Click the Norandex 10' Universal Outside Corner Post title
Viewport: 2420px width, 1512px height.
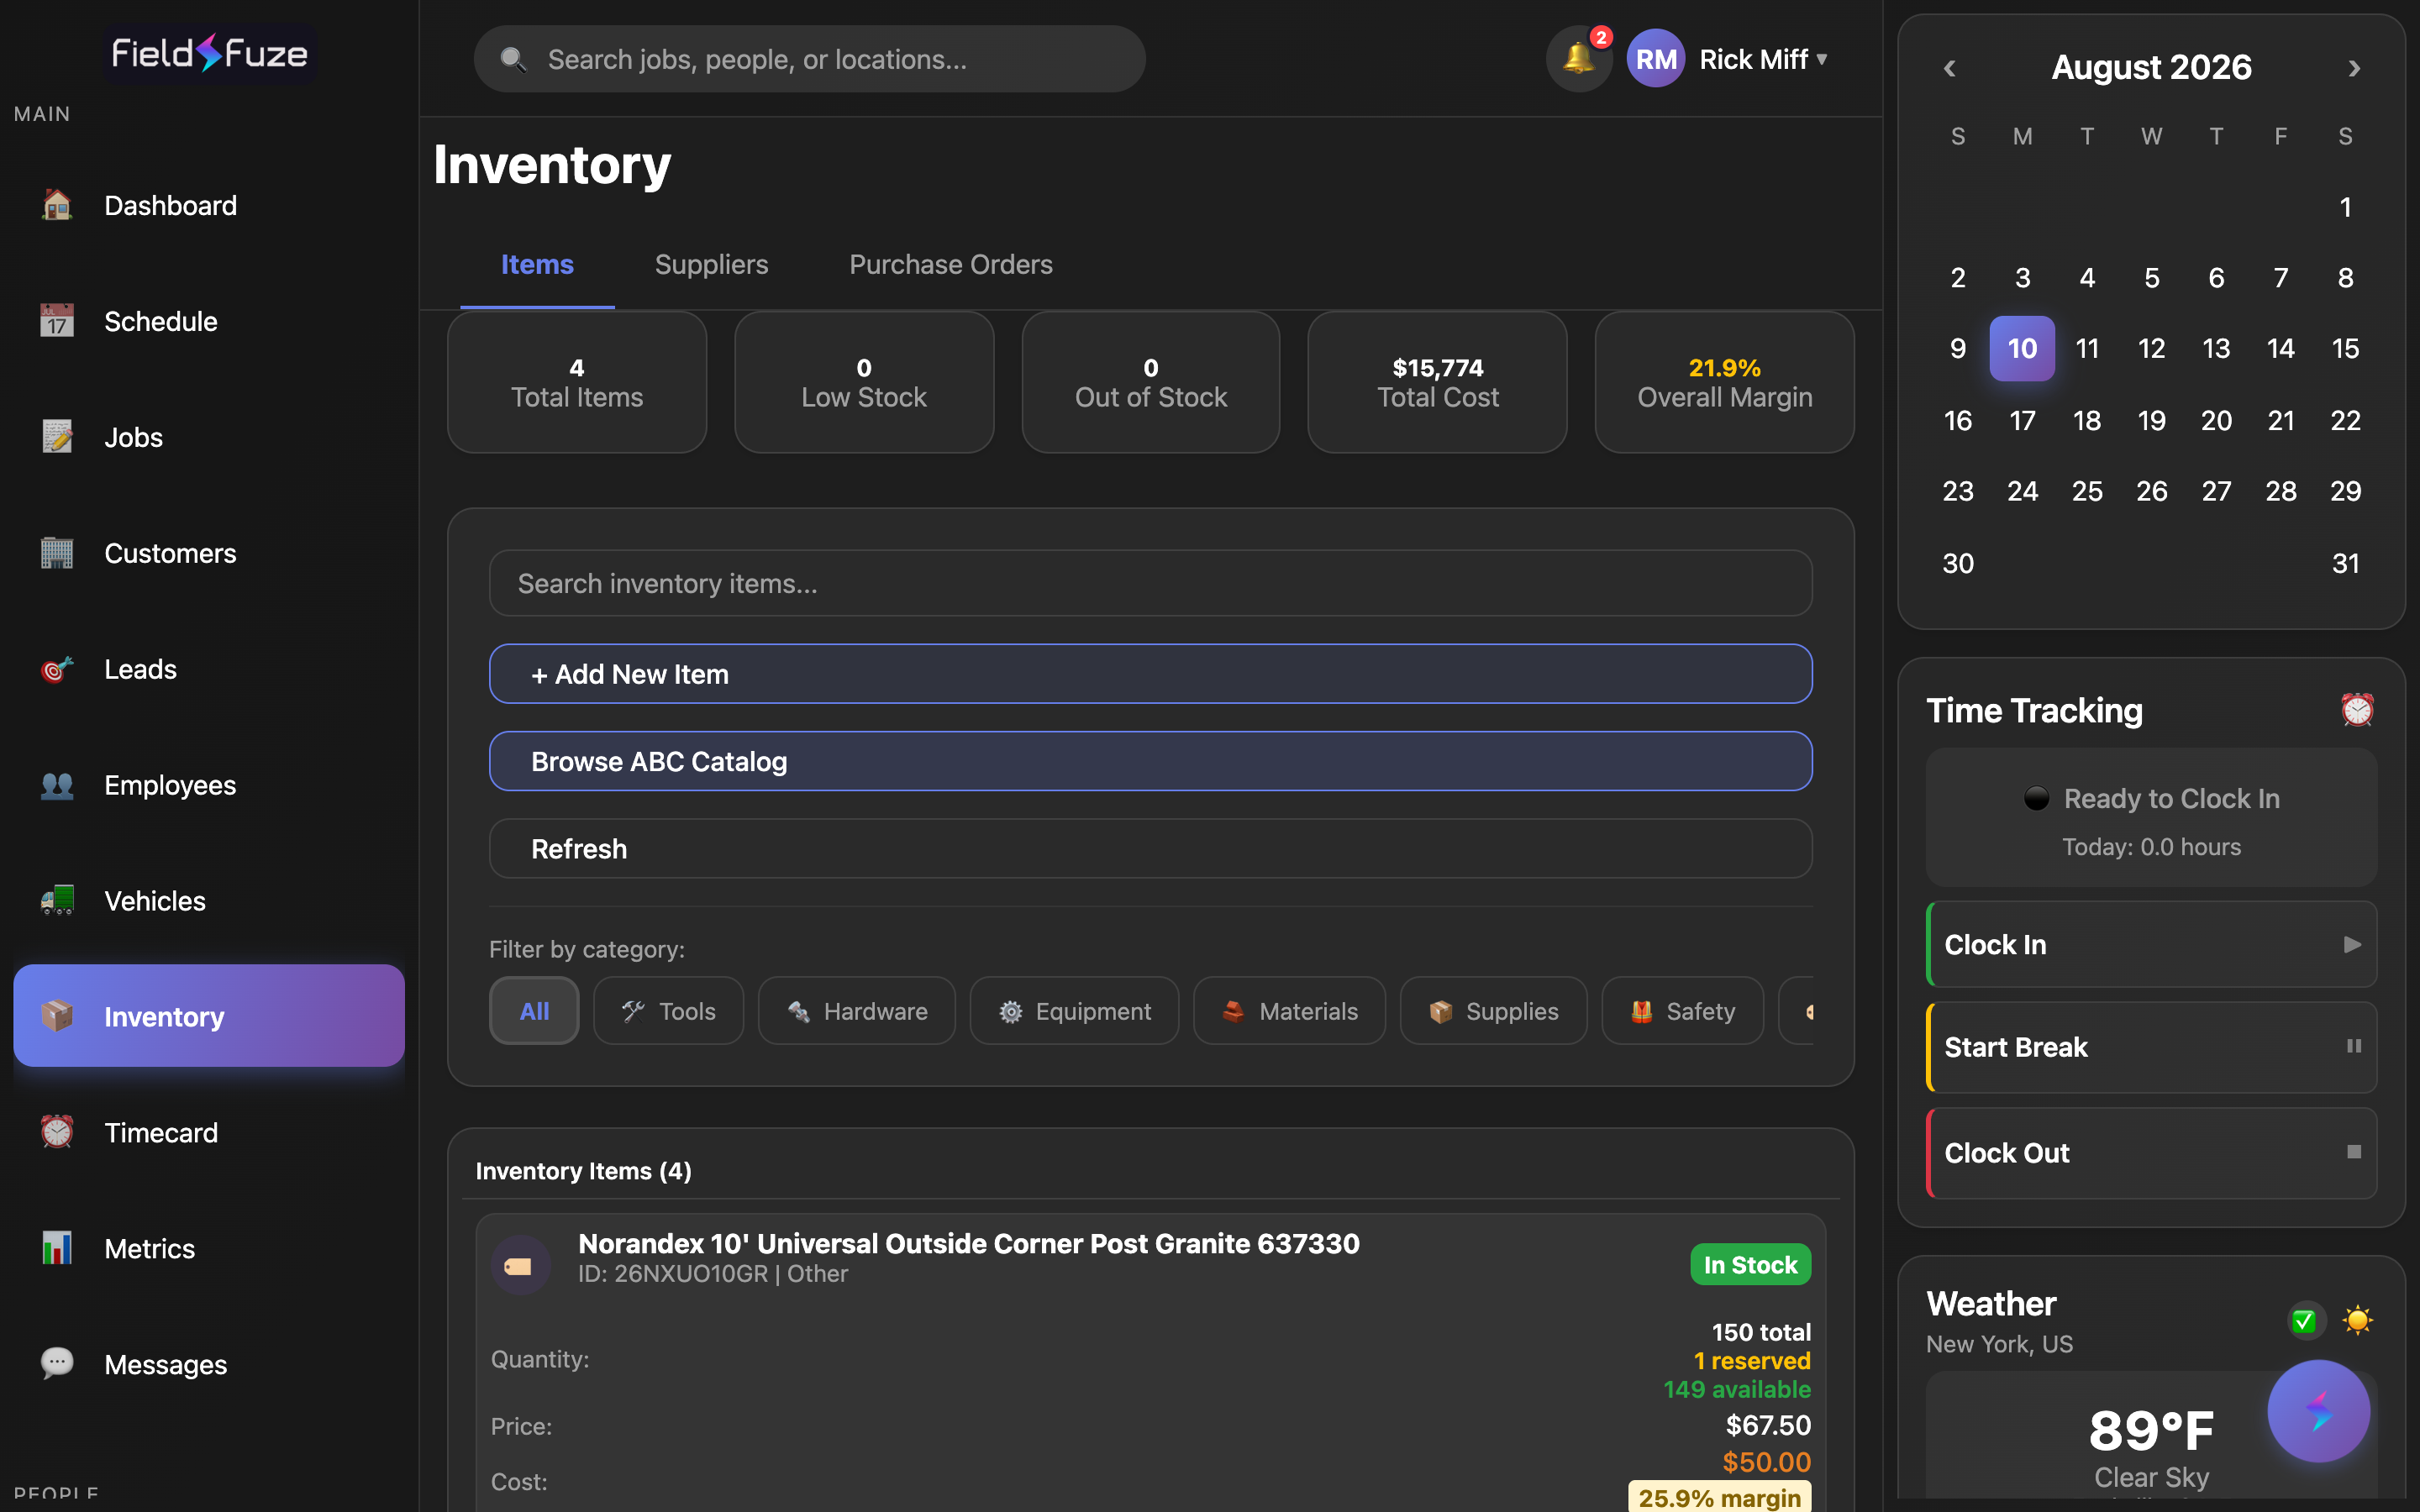point(968,1243)
